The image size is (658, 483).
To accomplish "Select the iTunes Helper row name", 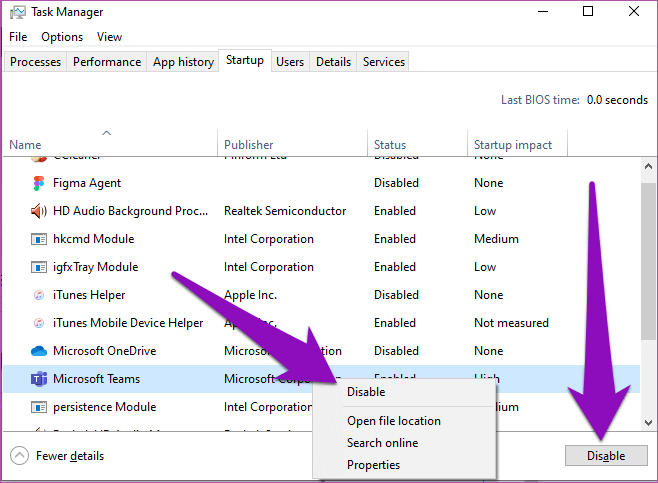I will 89,295.
